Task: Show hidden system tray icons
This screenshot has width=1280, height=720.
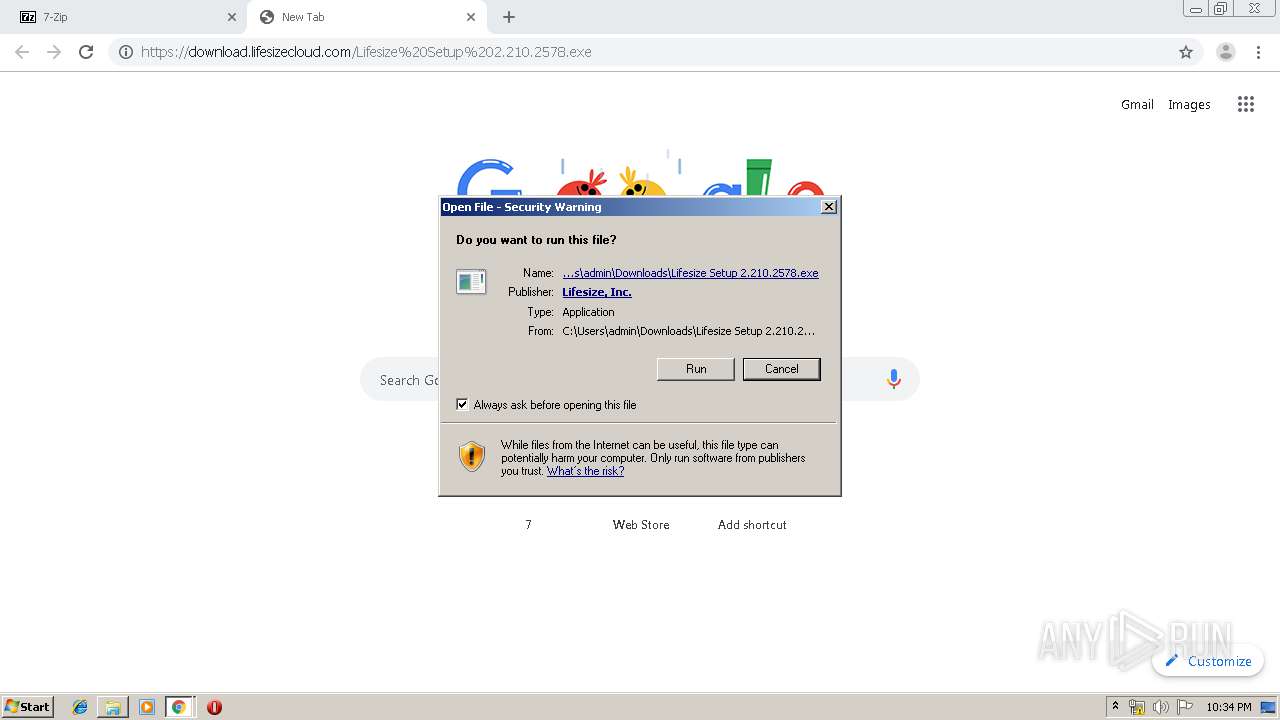Action: coord(1116,707)
